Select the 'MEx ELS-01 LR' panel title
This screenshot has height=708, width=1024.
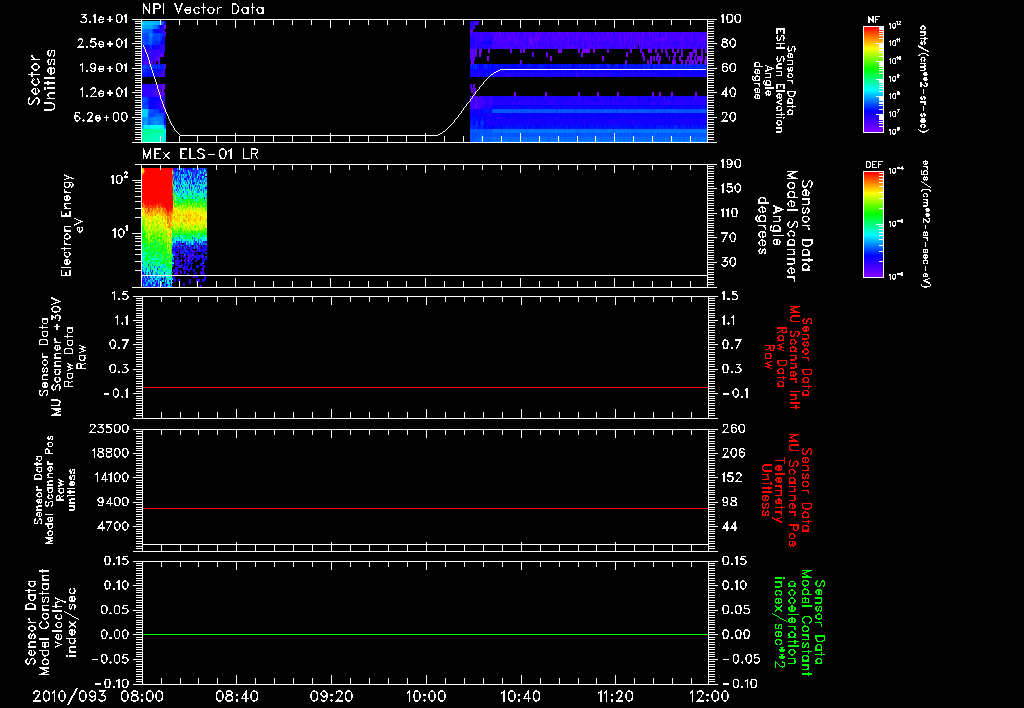tap(201, 154)
